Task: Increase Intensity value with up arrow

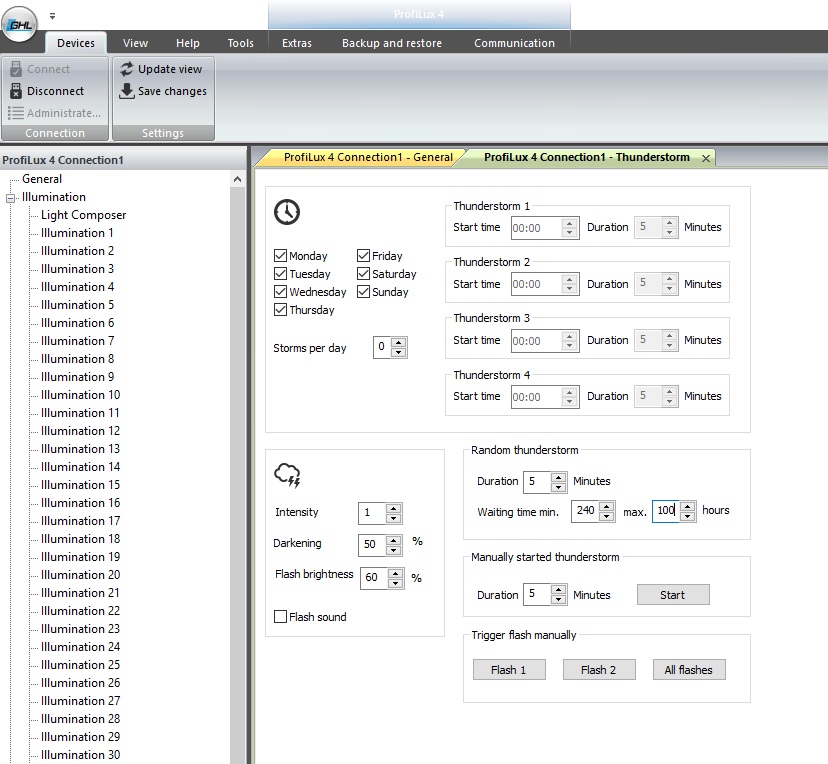Action: pos(393,508)
